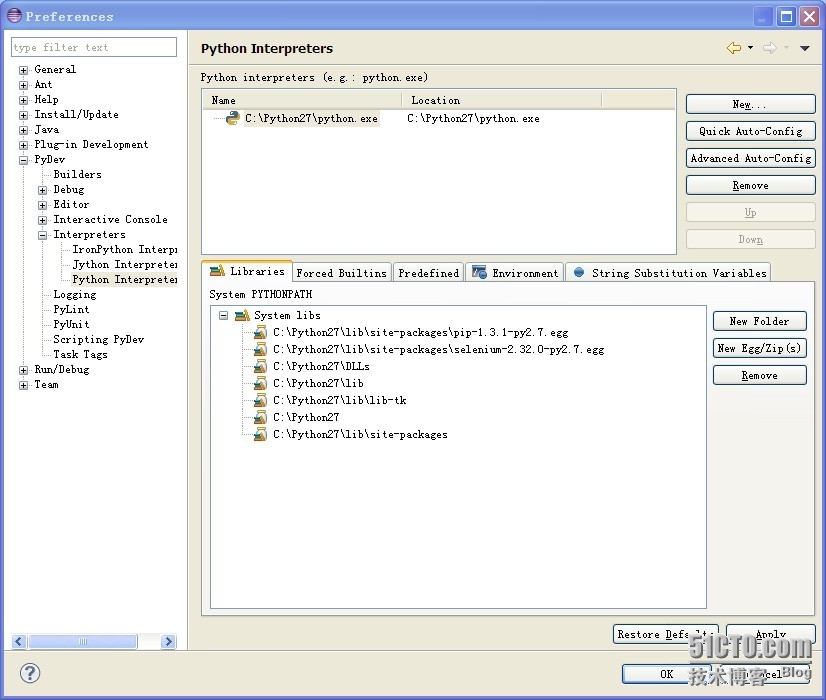Expand the Install/Update node

pos(23,115)
